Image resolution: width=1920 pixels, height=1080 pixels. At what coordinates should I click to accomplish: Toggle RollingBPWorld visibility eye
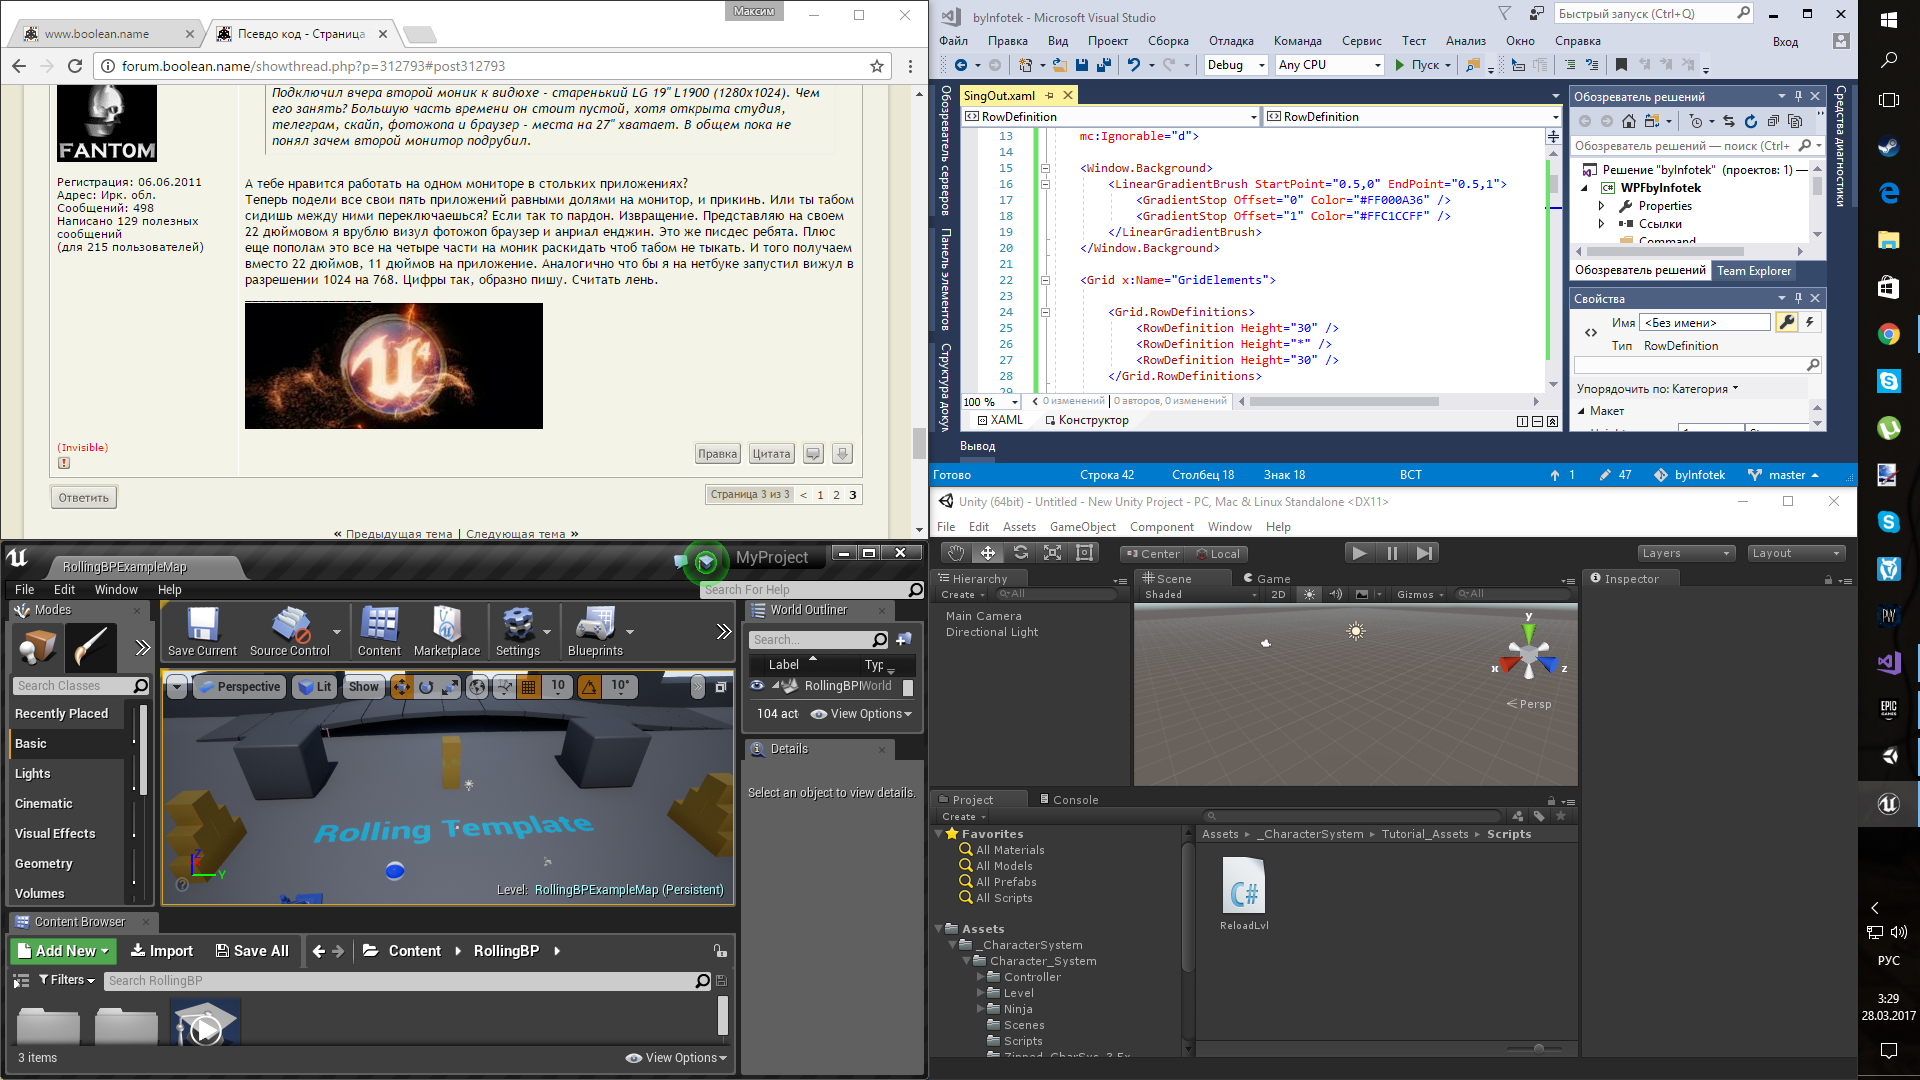pyautogui.click(x=757, y=686)
